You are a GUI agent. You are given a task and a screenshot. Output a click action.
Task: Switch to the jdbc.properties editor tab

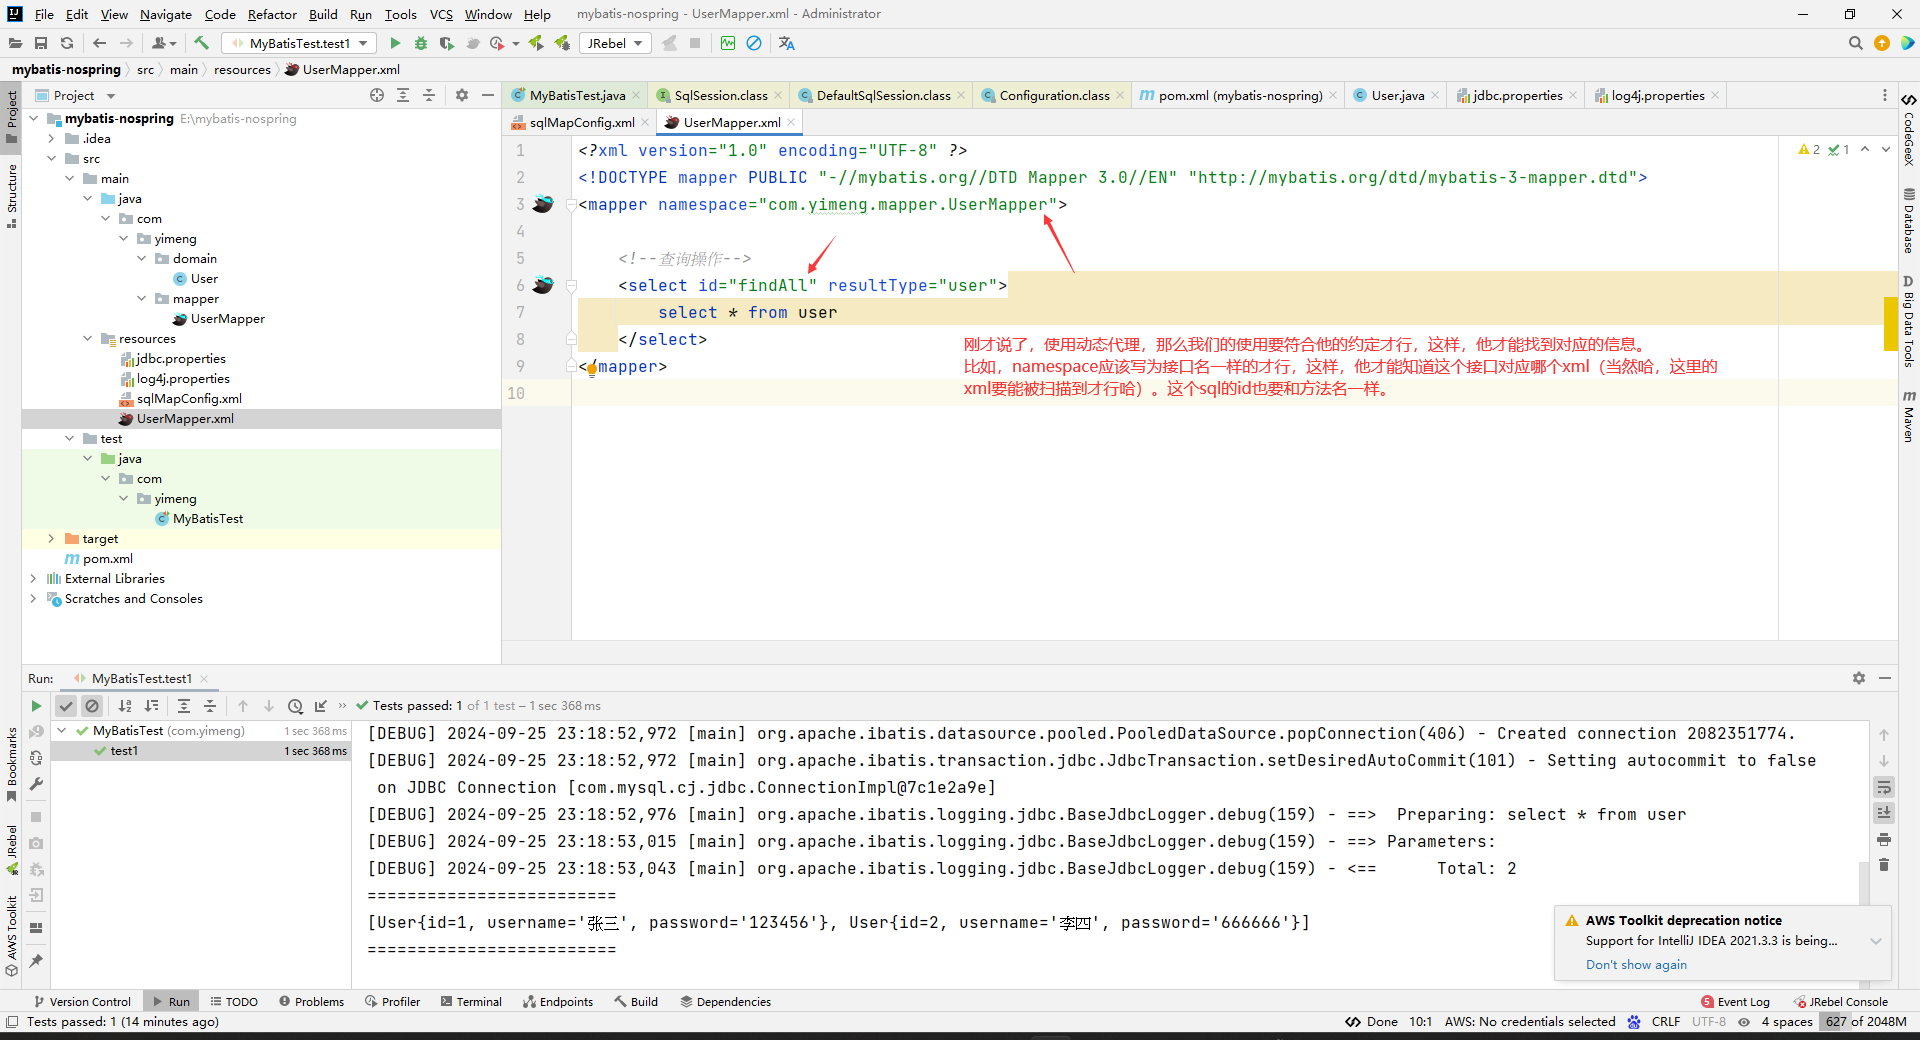1516,95
